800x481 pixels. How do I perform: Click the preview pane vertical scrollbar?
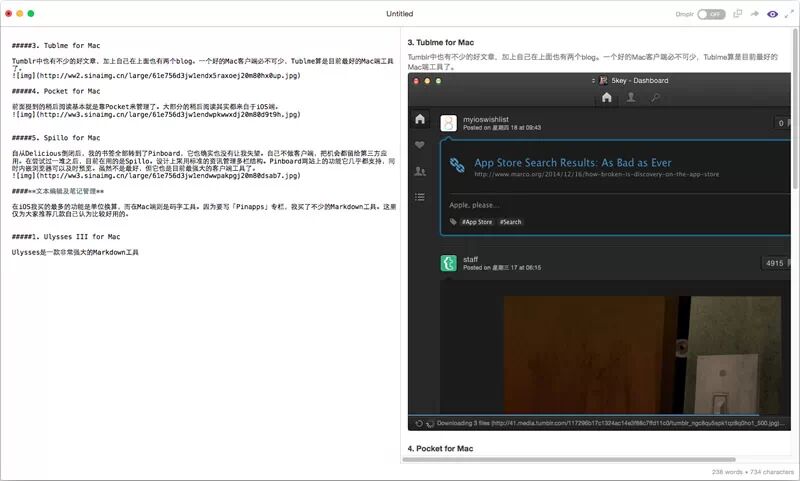tap(795, 110)
